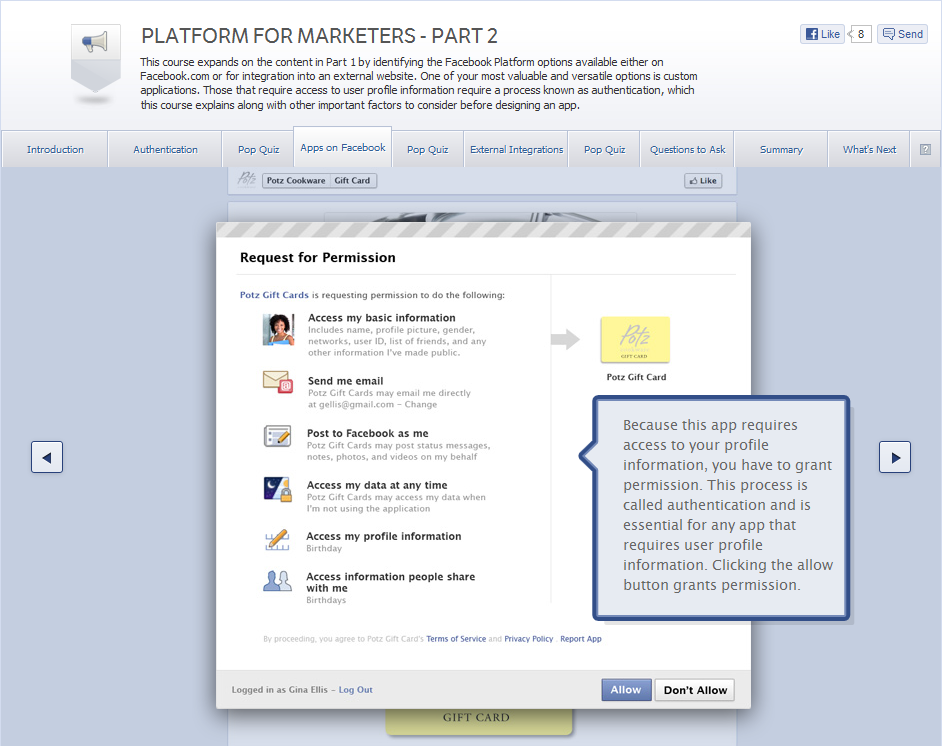Viewport: 942px width, 746px height.
Task: Click the Potz logo in the page header
Action: [x=247, y=179]
